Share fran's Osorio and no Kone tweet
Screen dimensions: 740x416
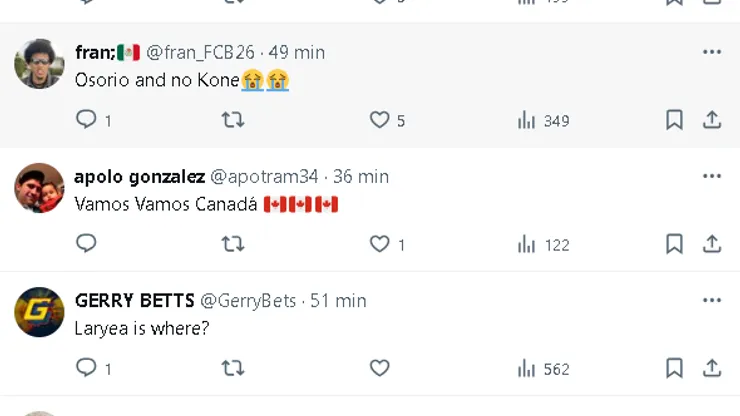point(712,120)
